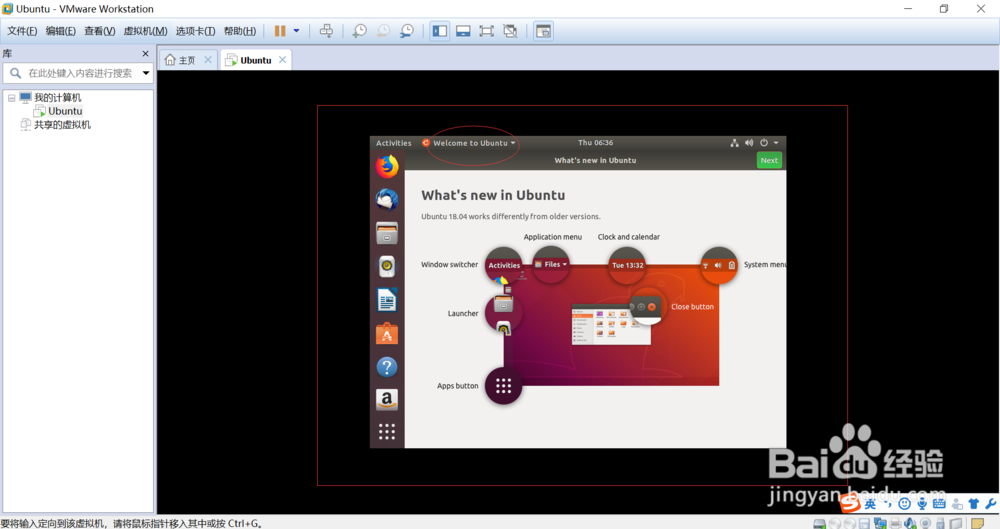Open Amazon from the dock
Image resolution: width=1000 pixels, height=529 pixels.
[386, 400]
